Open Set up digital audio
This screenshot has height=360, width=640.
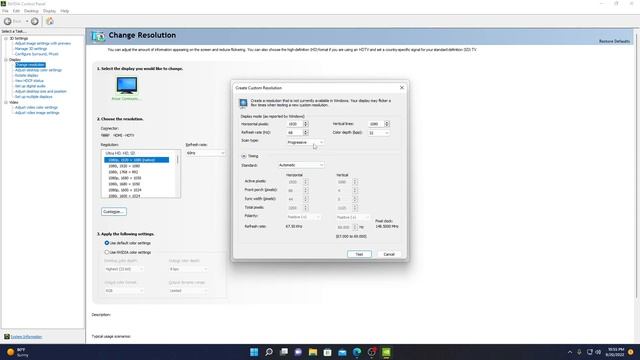[x=30, y=86]
